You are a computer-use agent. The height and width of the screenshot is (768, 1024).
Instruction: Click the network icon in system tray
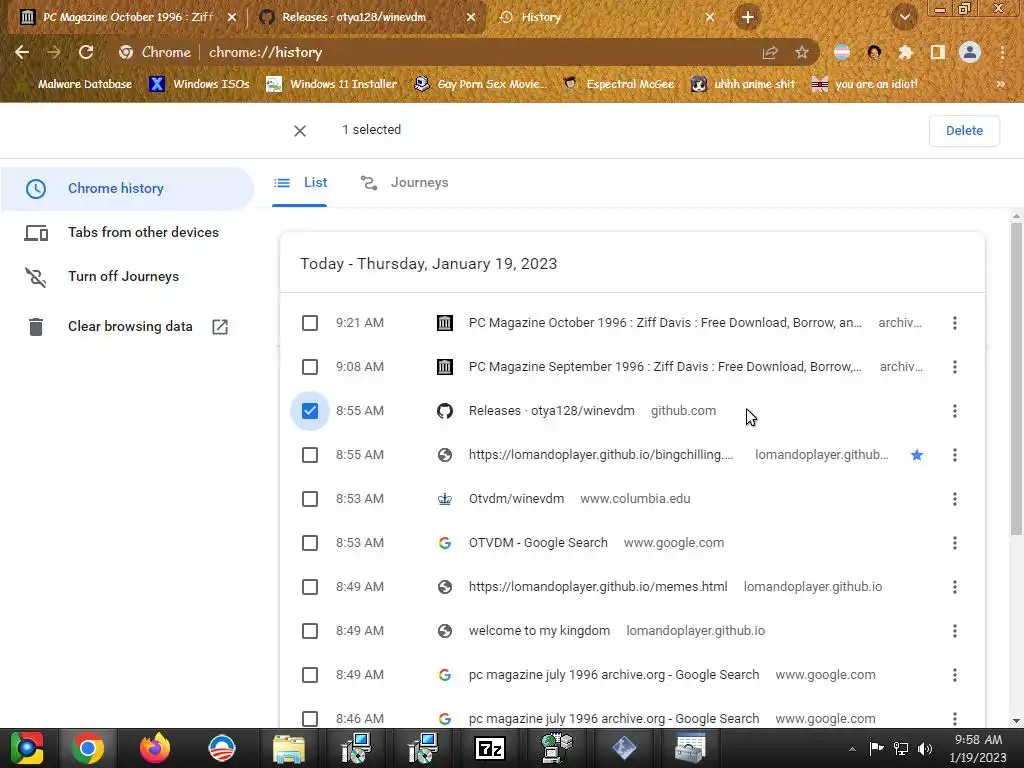tap(901, 748)
